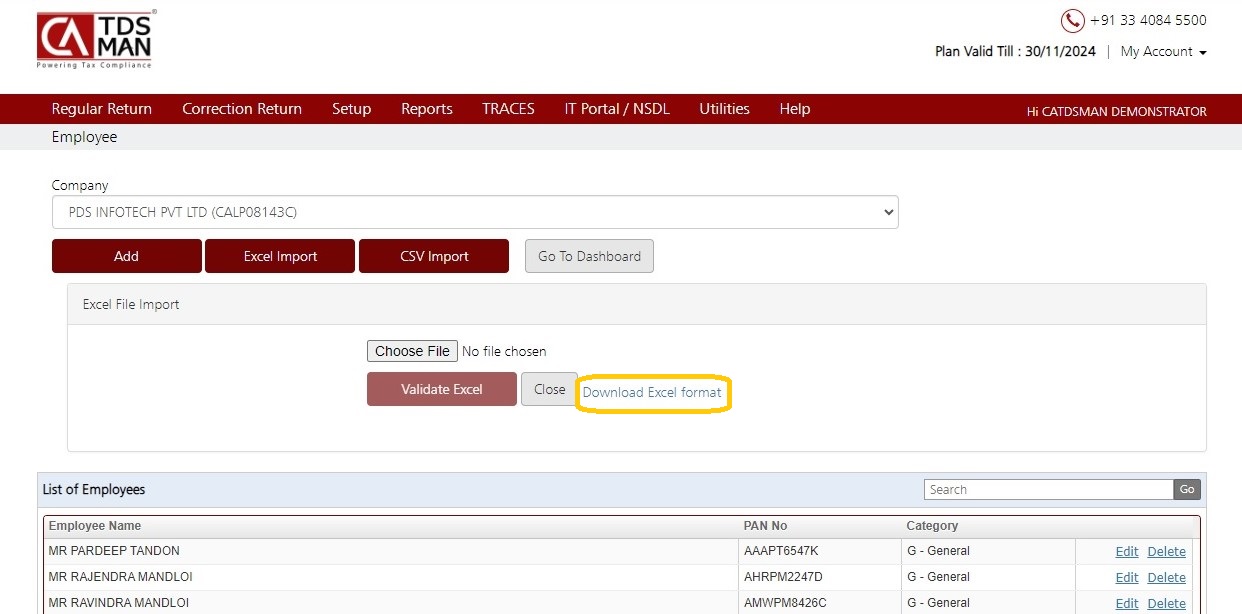The width and height of the screenshot is (1242, 614).
Task: Close the Excel File Import panel
Action: click(x=549, y=389)
